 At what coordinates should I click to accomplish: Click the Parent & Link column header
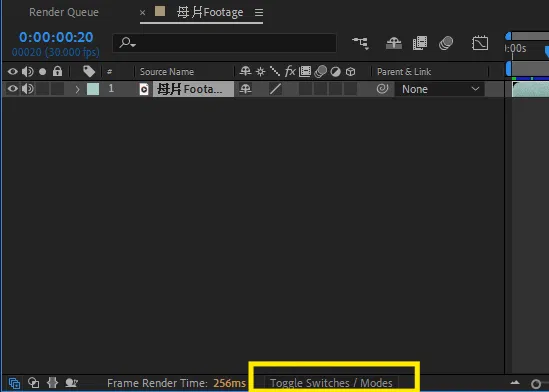click(x=404, y=72)
